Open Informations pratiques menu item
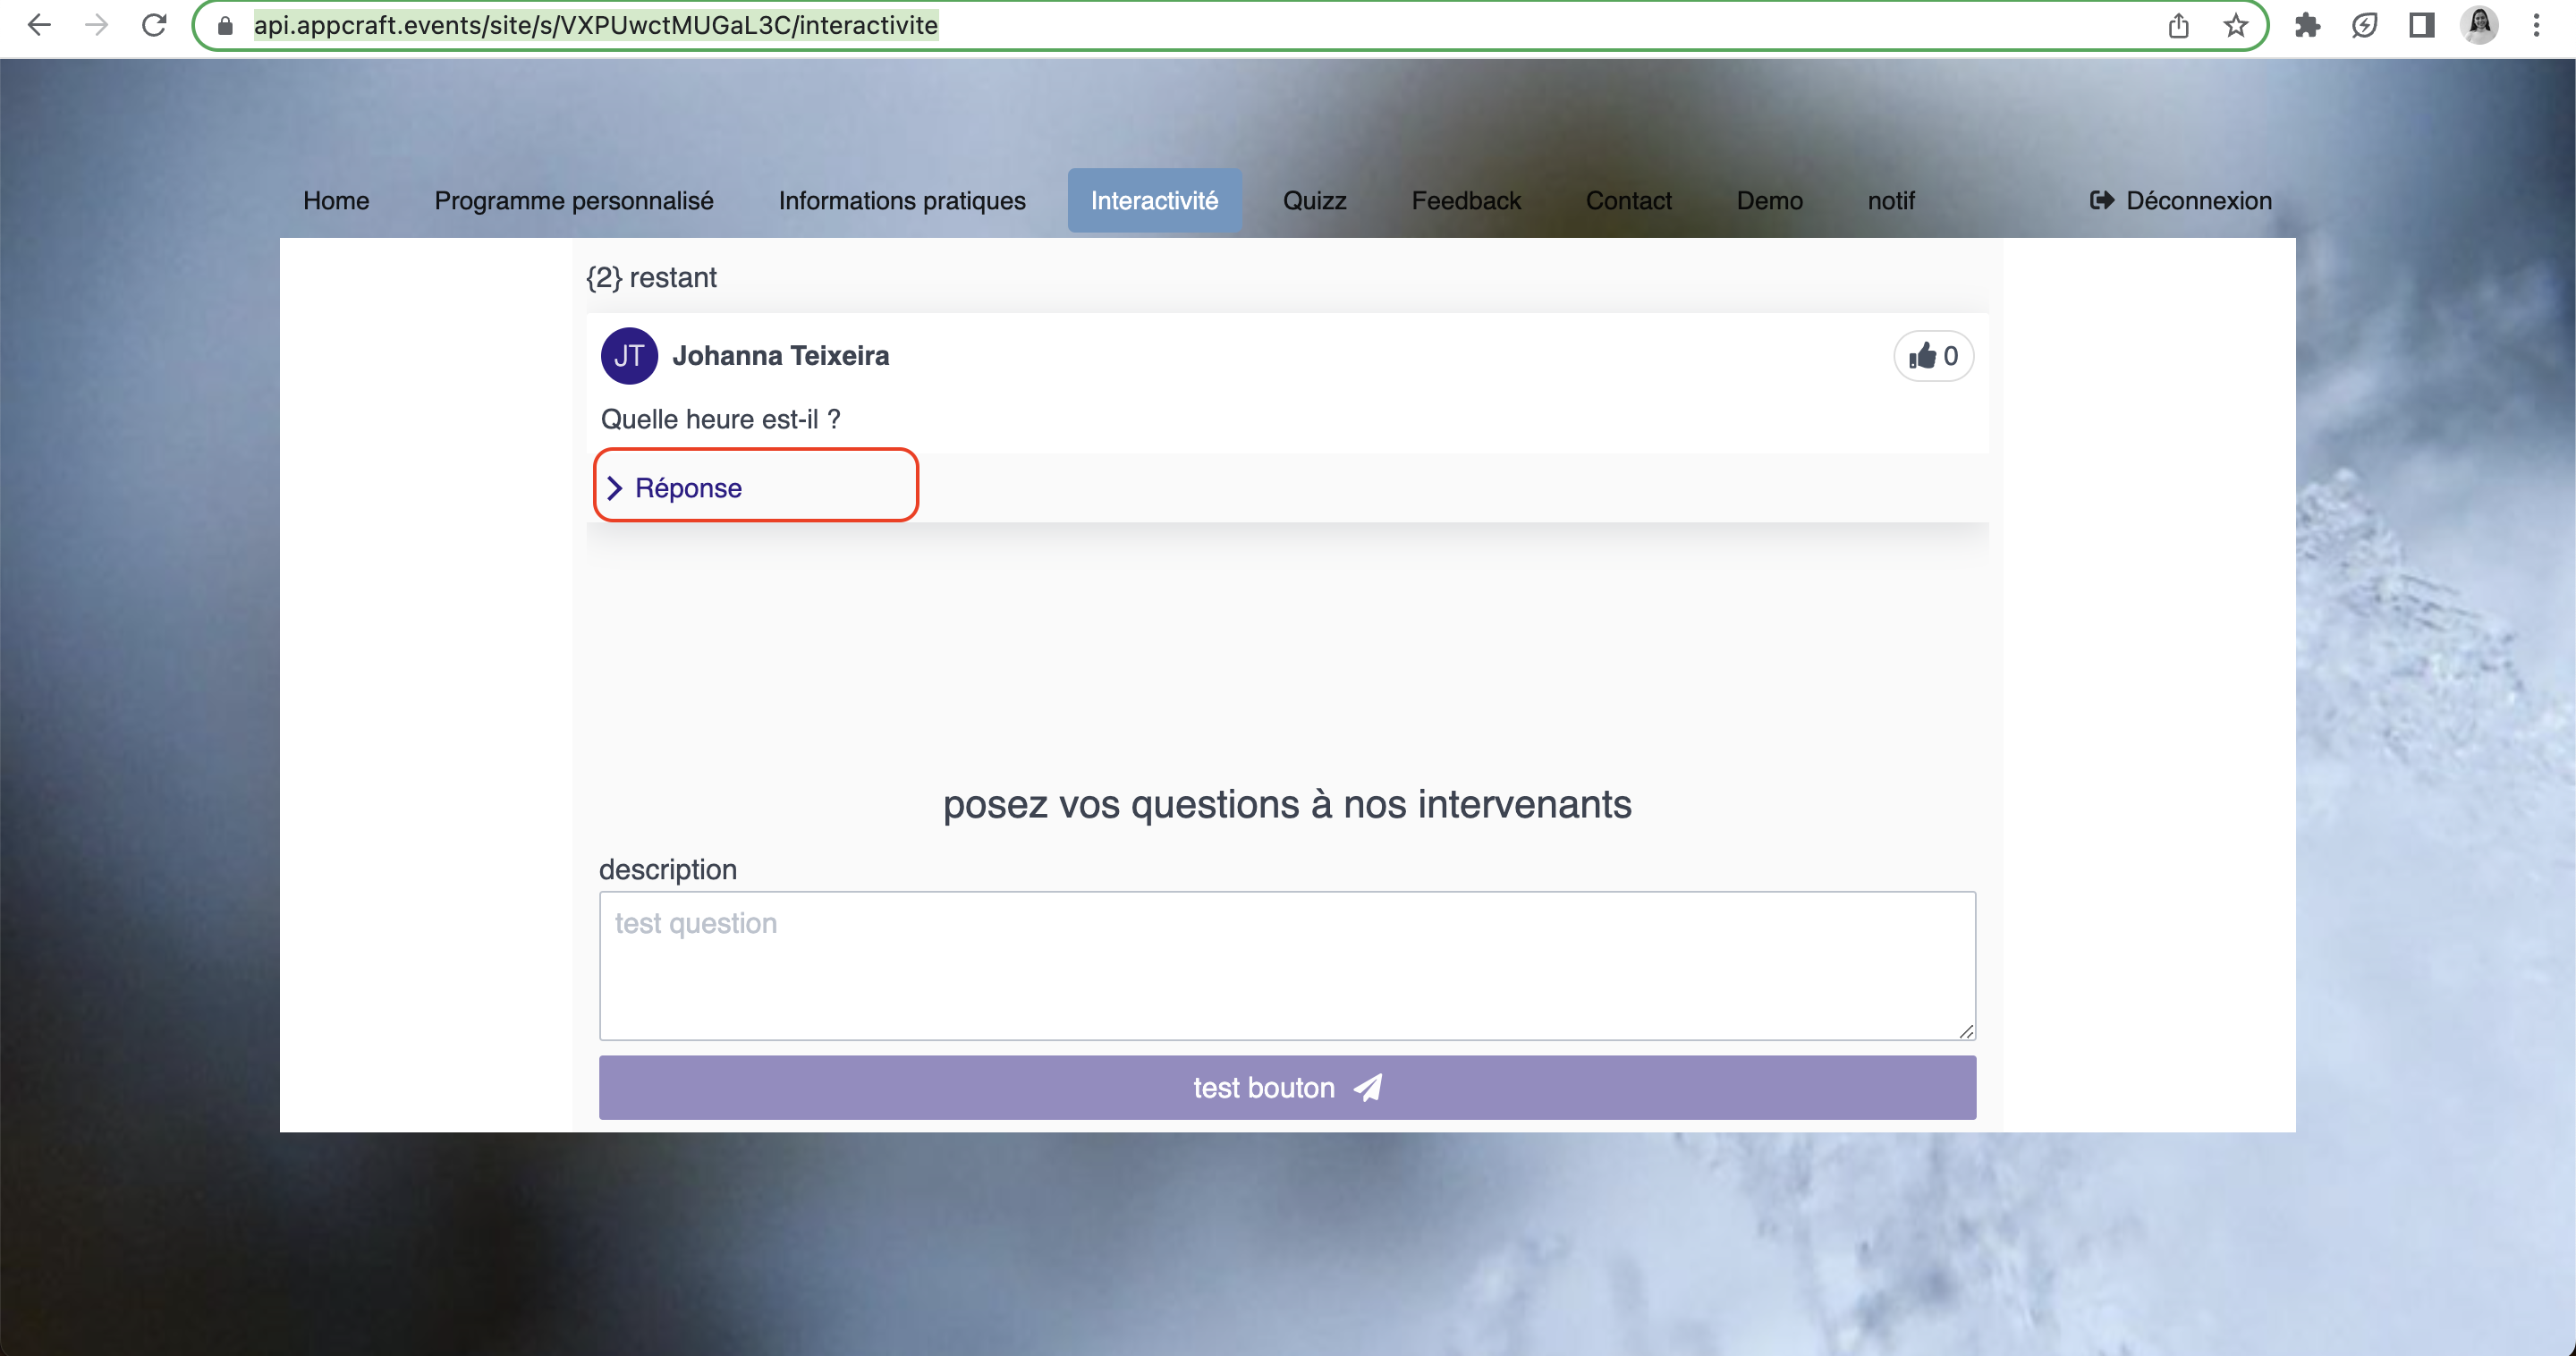 tap(901, 200)
